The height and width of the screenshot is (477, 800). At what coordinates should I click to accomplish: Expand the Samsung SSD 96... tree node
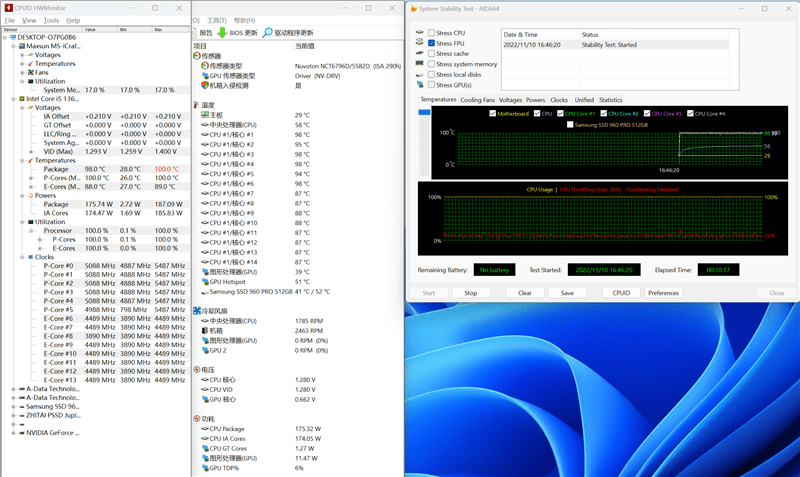[14, 407]
